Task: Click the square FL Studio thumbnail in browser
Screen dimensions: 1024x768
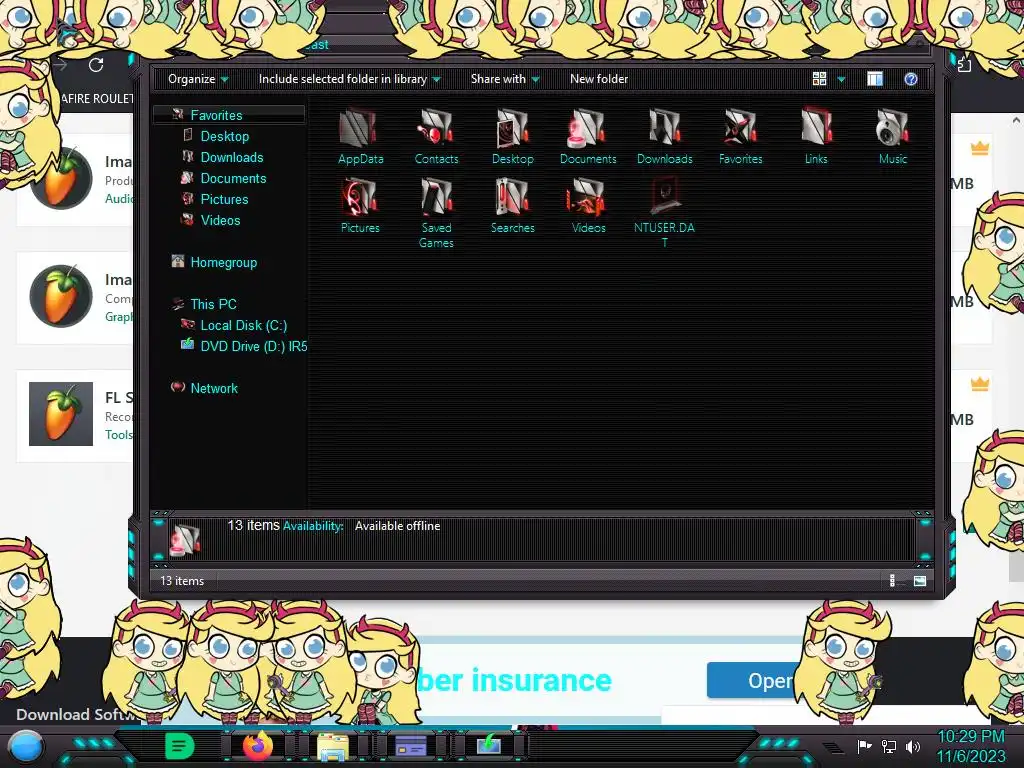Action: tap(61, 414)
